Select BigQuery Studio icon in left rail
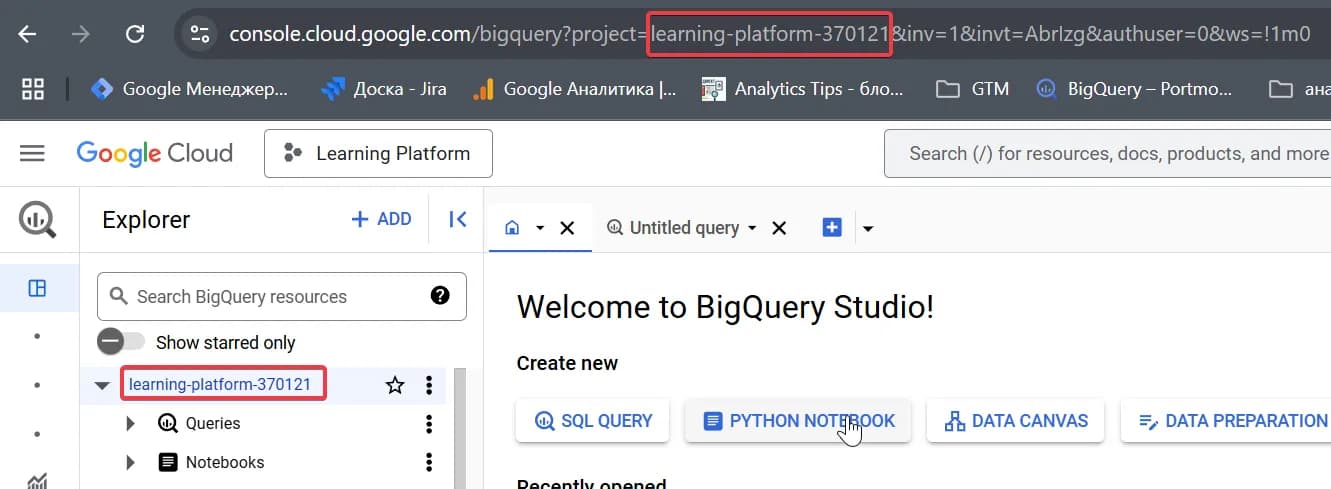Screen dimensions: 1331x489 (37, 289)
